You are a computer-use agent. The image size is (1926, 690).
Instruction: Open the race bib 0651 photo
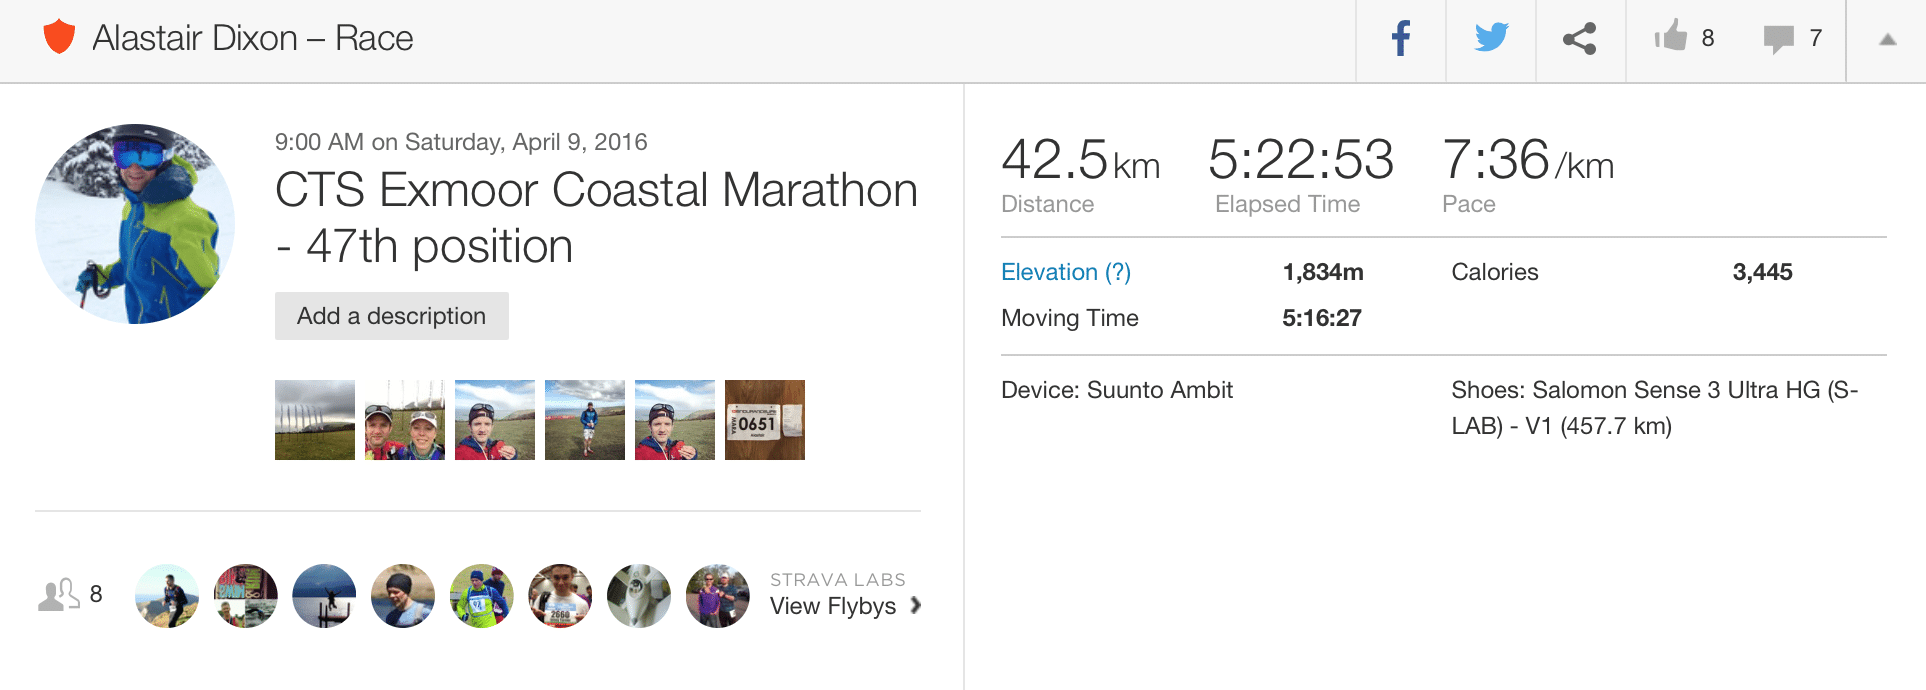[765, 420]
